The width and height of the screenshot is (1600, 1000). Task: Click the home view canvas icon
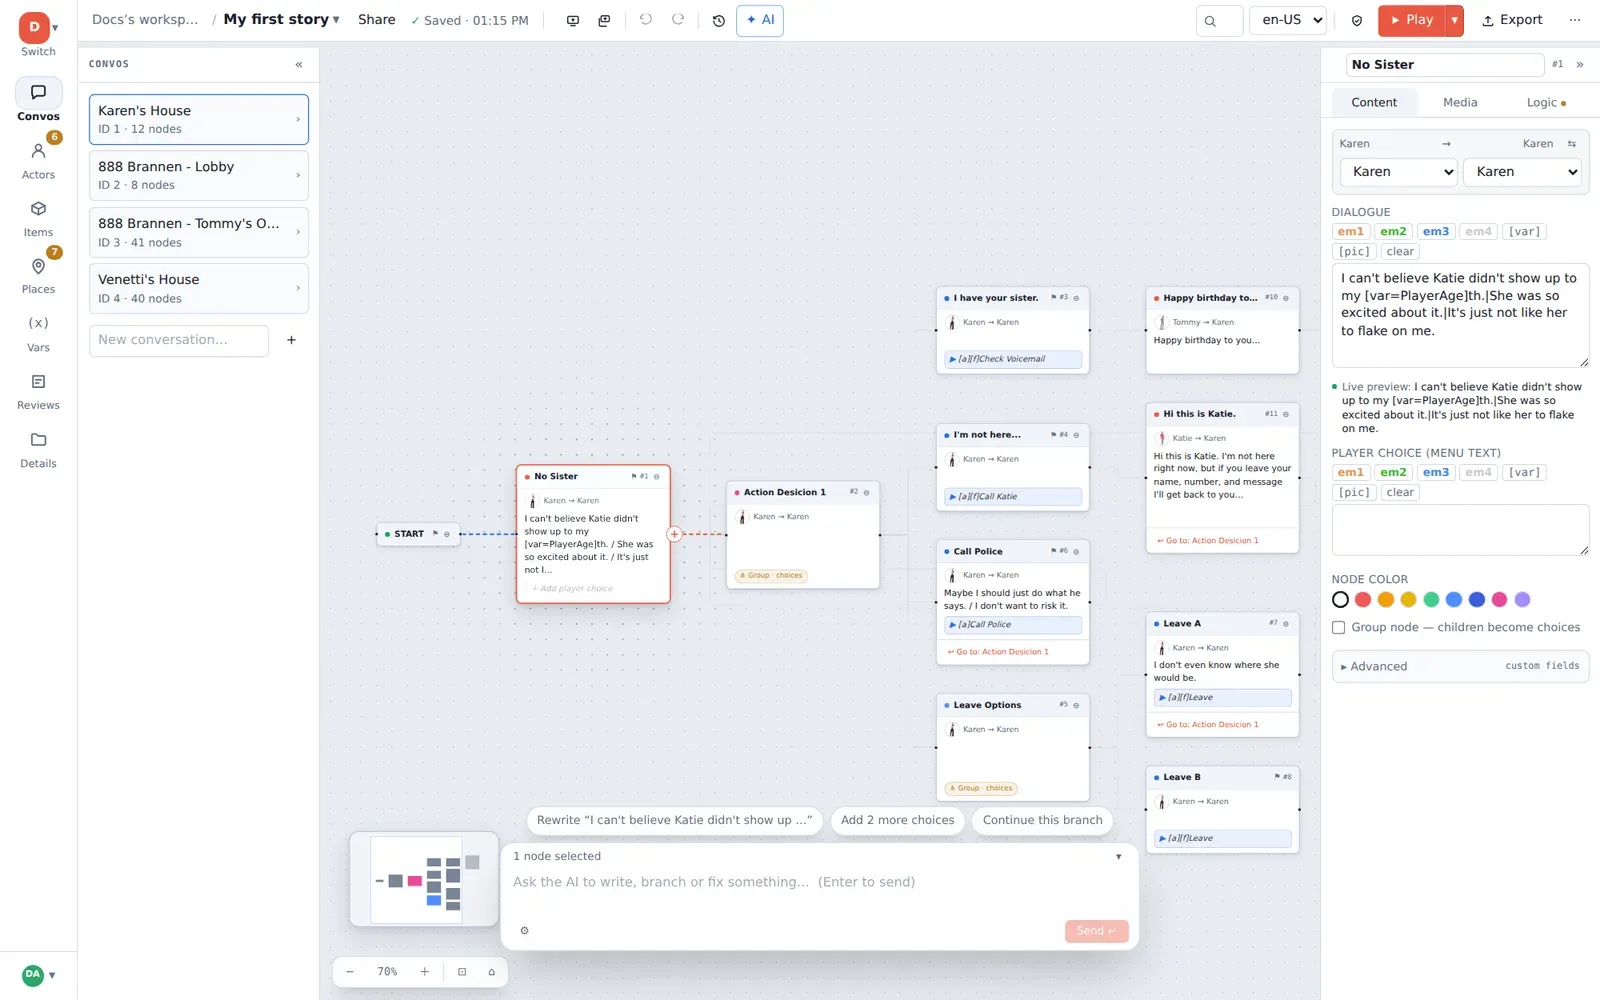coord(491,972)
